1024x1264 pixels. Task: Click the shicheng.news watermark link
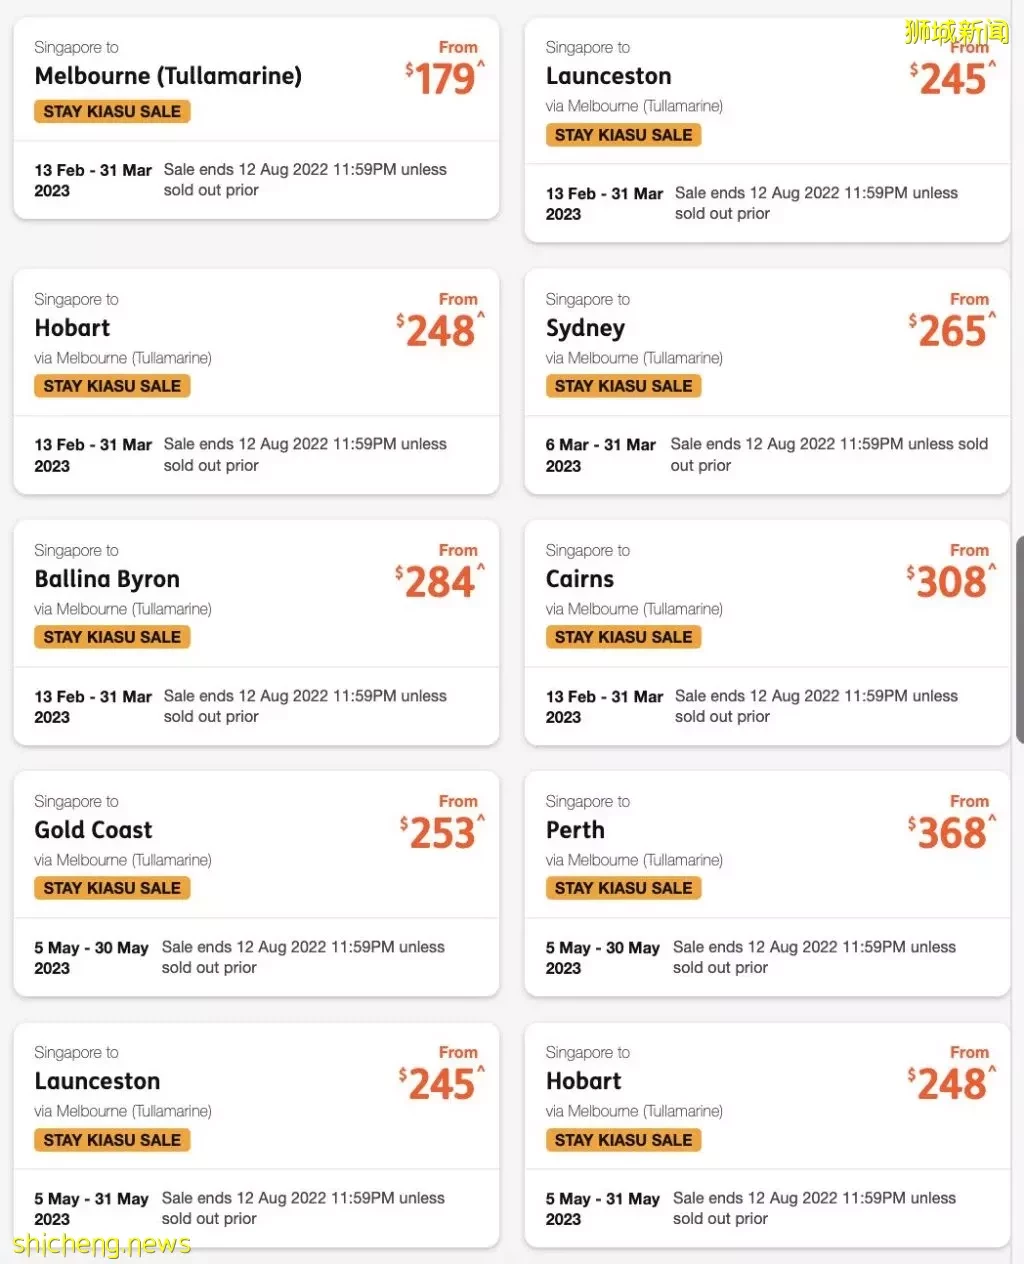pyautogui.click(x=101, y=1244)
